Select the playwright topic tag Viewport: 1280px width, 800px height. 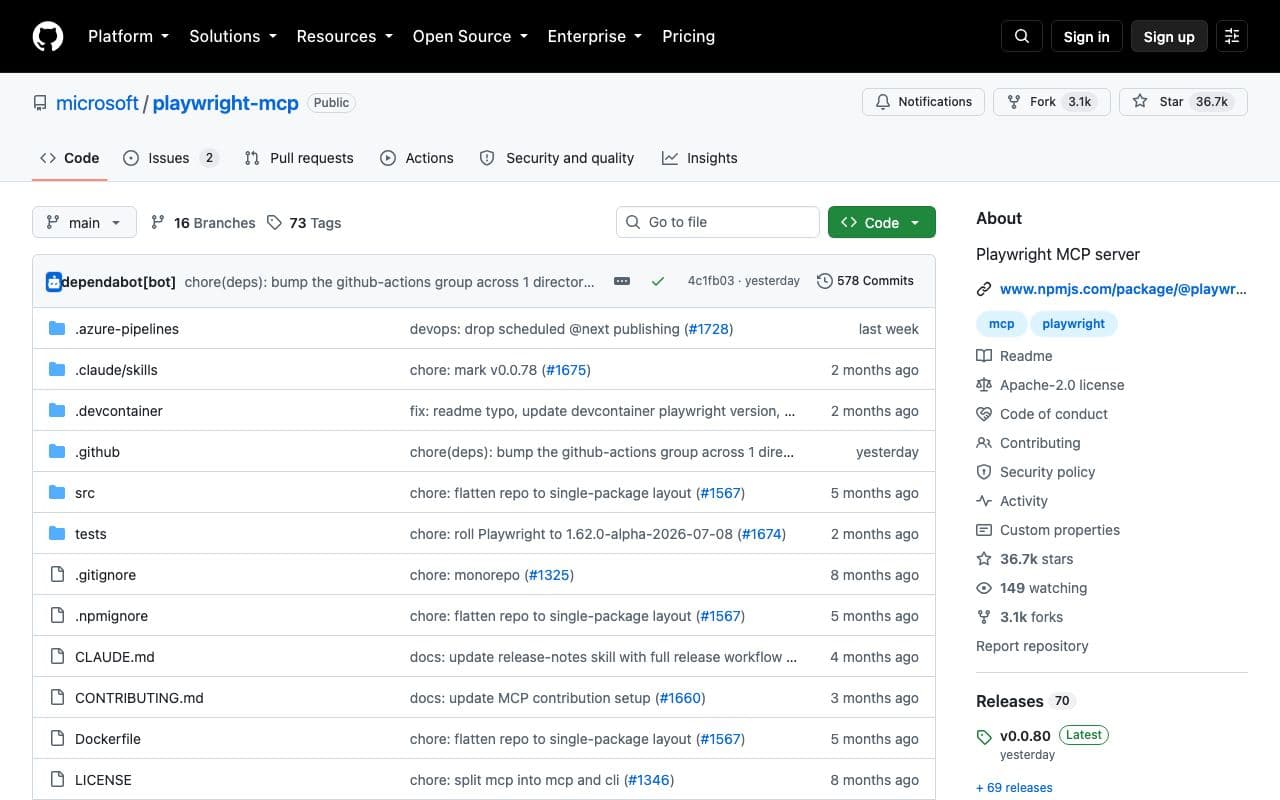point(1074,324)
